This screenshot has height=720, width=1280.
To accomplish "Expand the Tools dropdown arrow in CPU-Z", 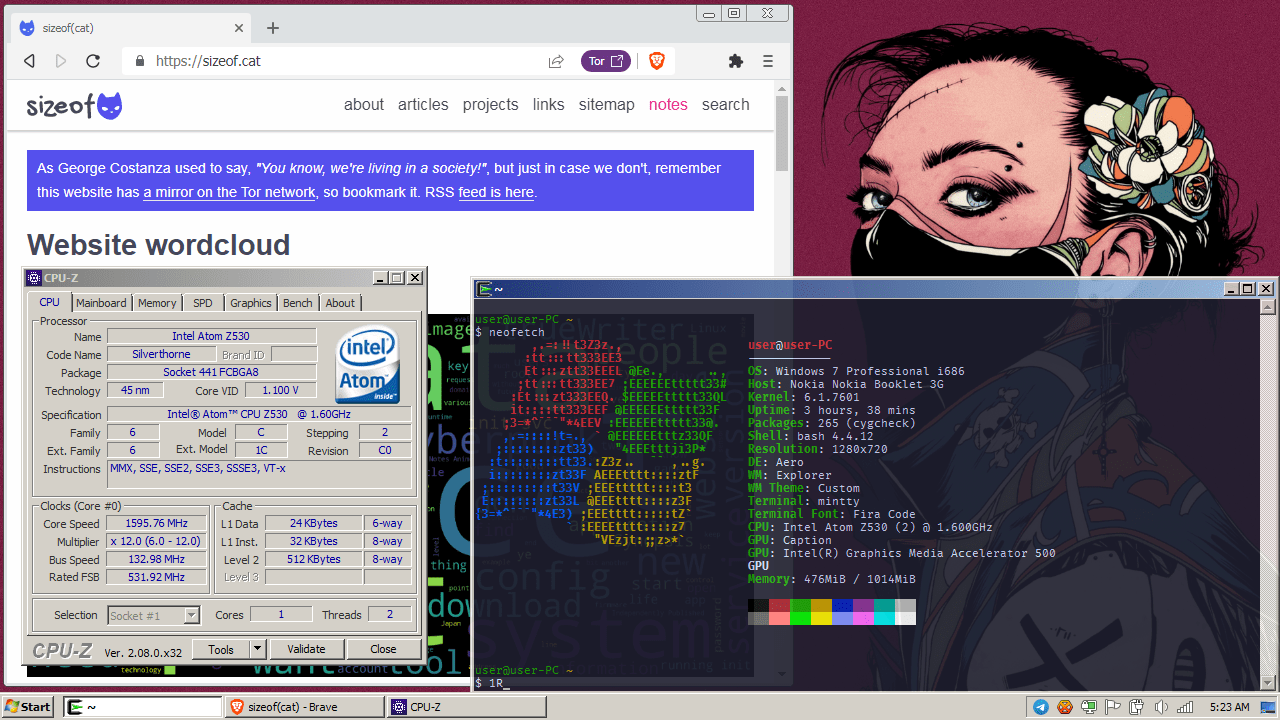I will 257,649.
